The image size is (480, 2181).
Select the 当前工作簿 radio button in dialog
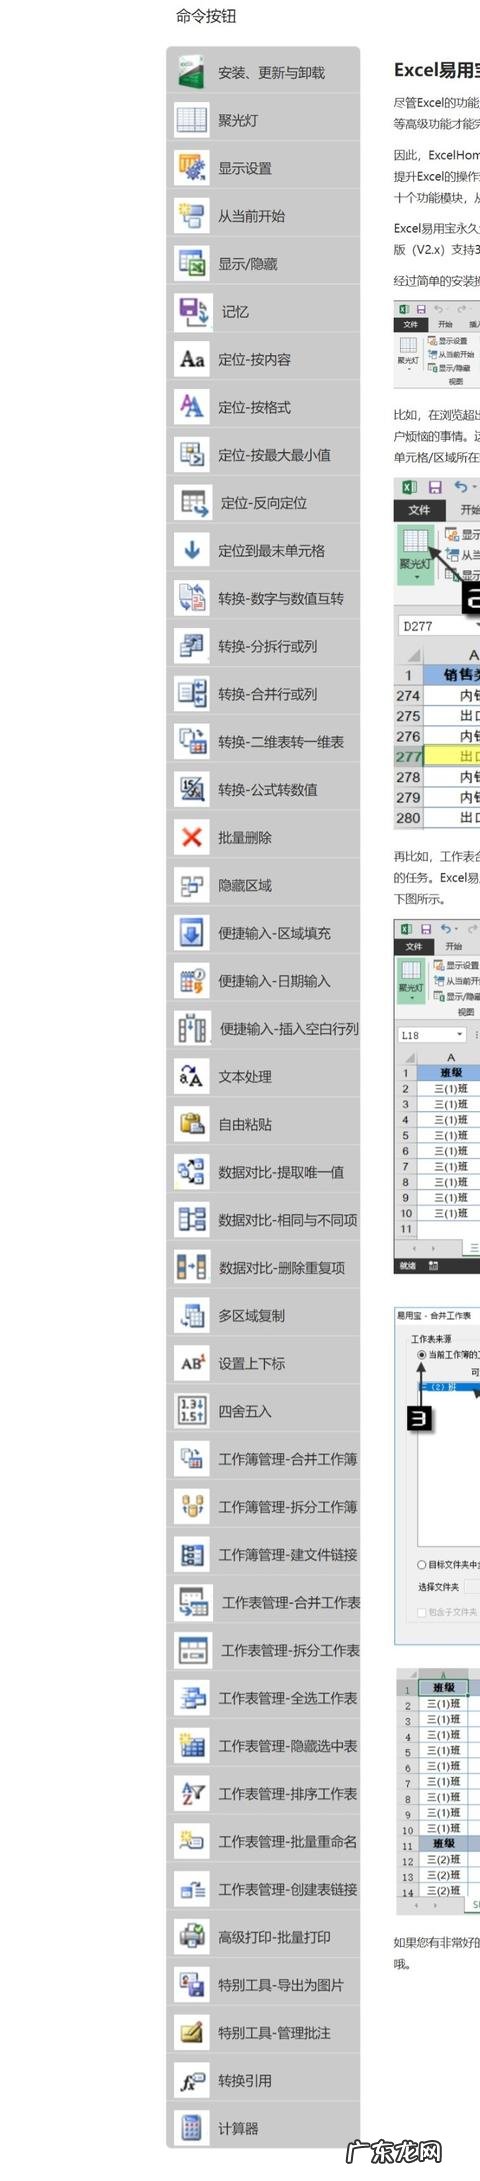(x=421, y=1354)
